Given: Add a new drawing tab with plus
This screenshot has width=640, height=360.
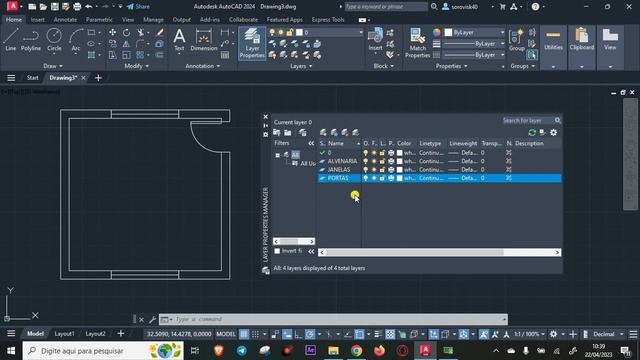Looking at the screenshot, I should (x=98, y=78).
